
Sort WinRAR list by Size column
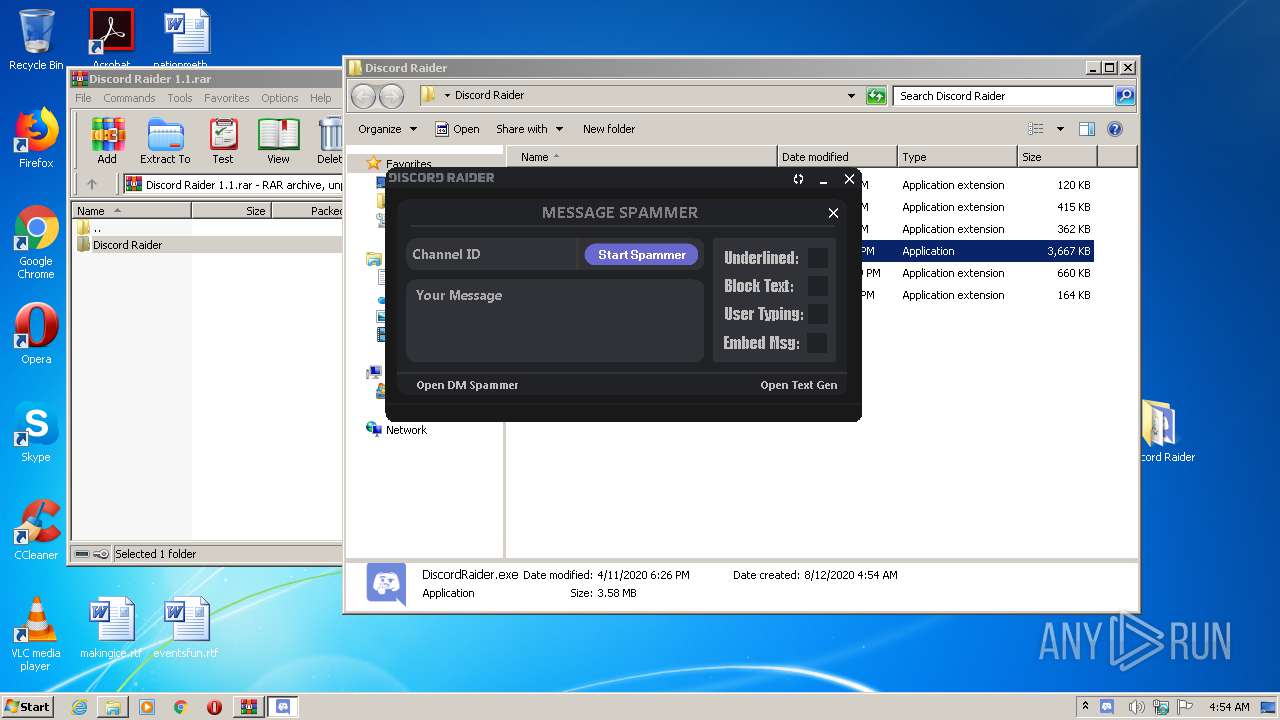(231, 211)
